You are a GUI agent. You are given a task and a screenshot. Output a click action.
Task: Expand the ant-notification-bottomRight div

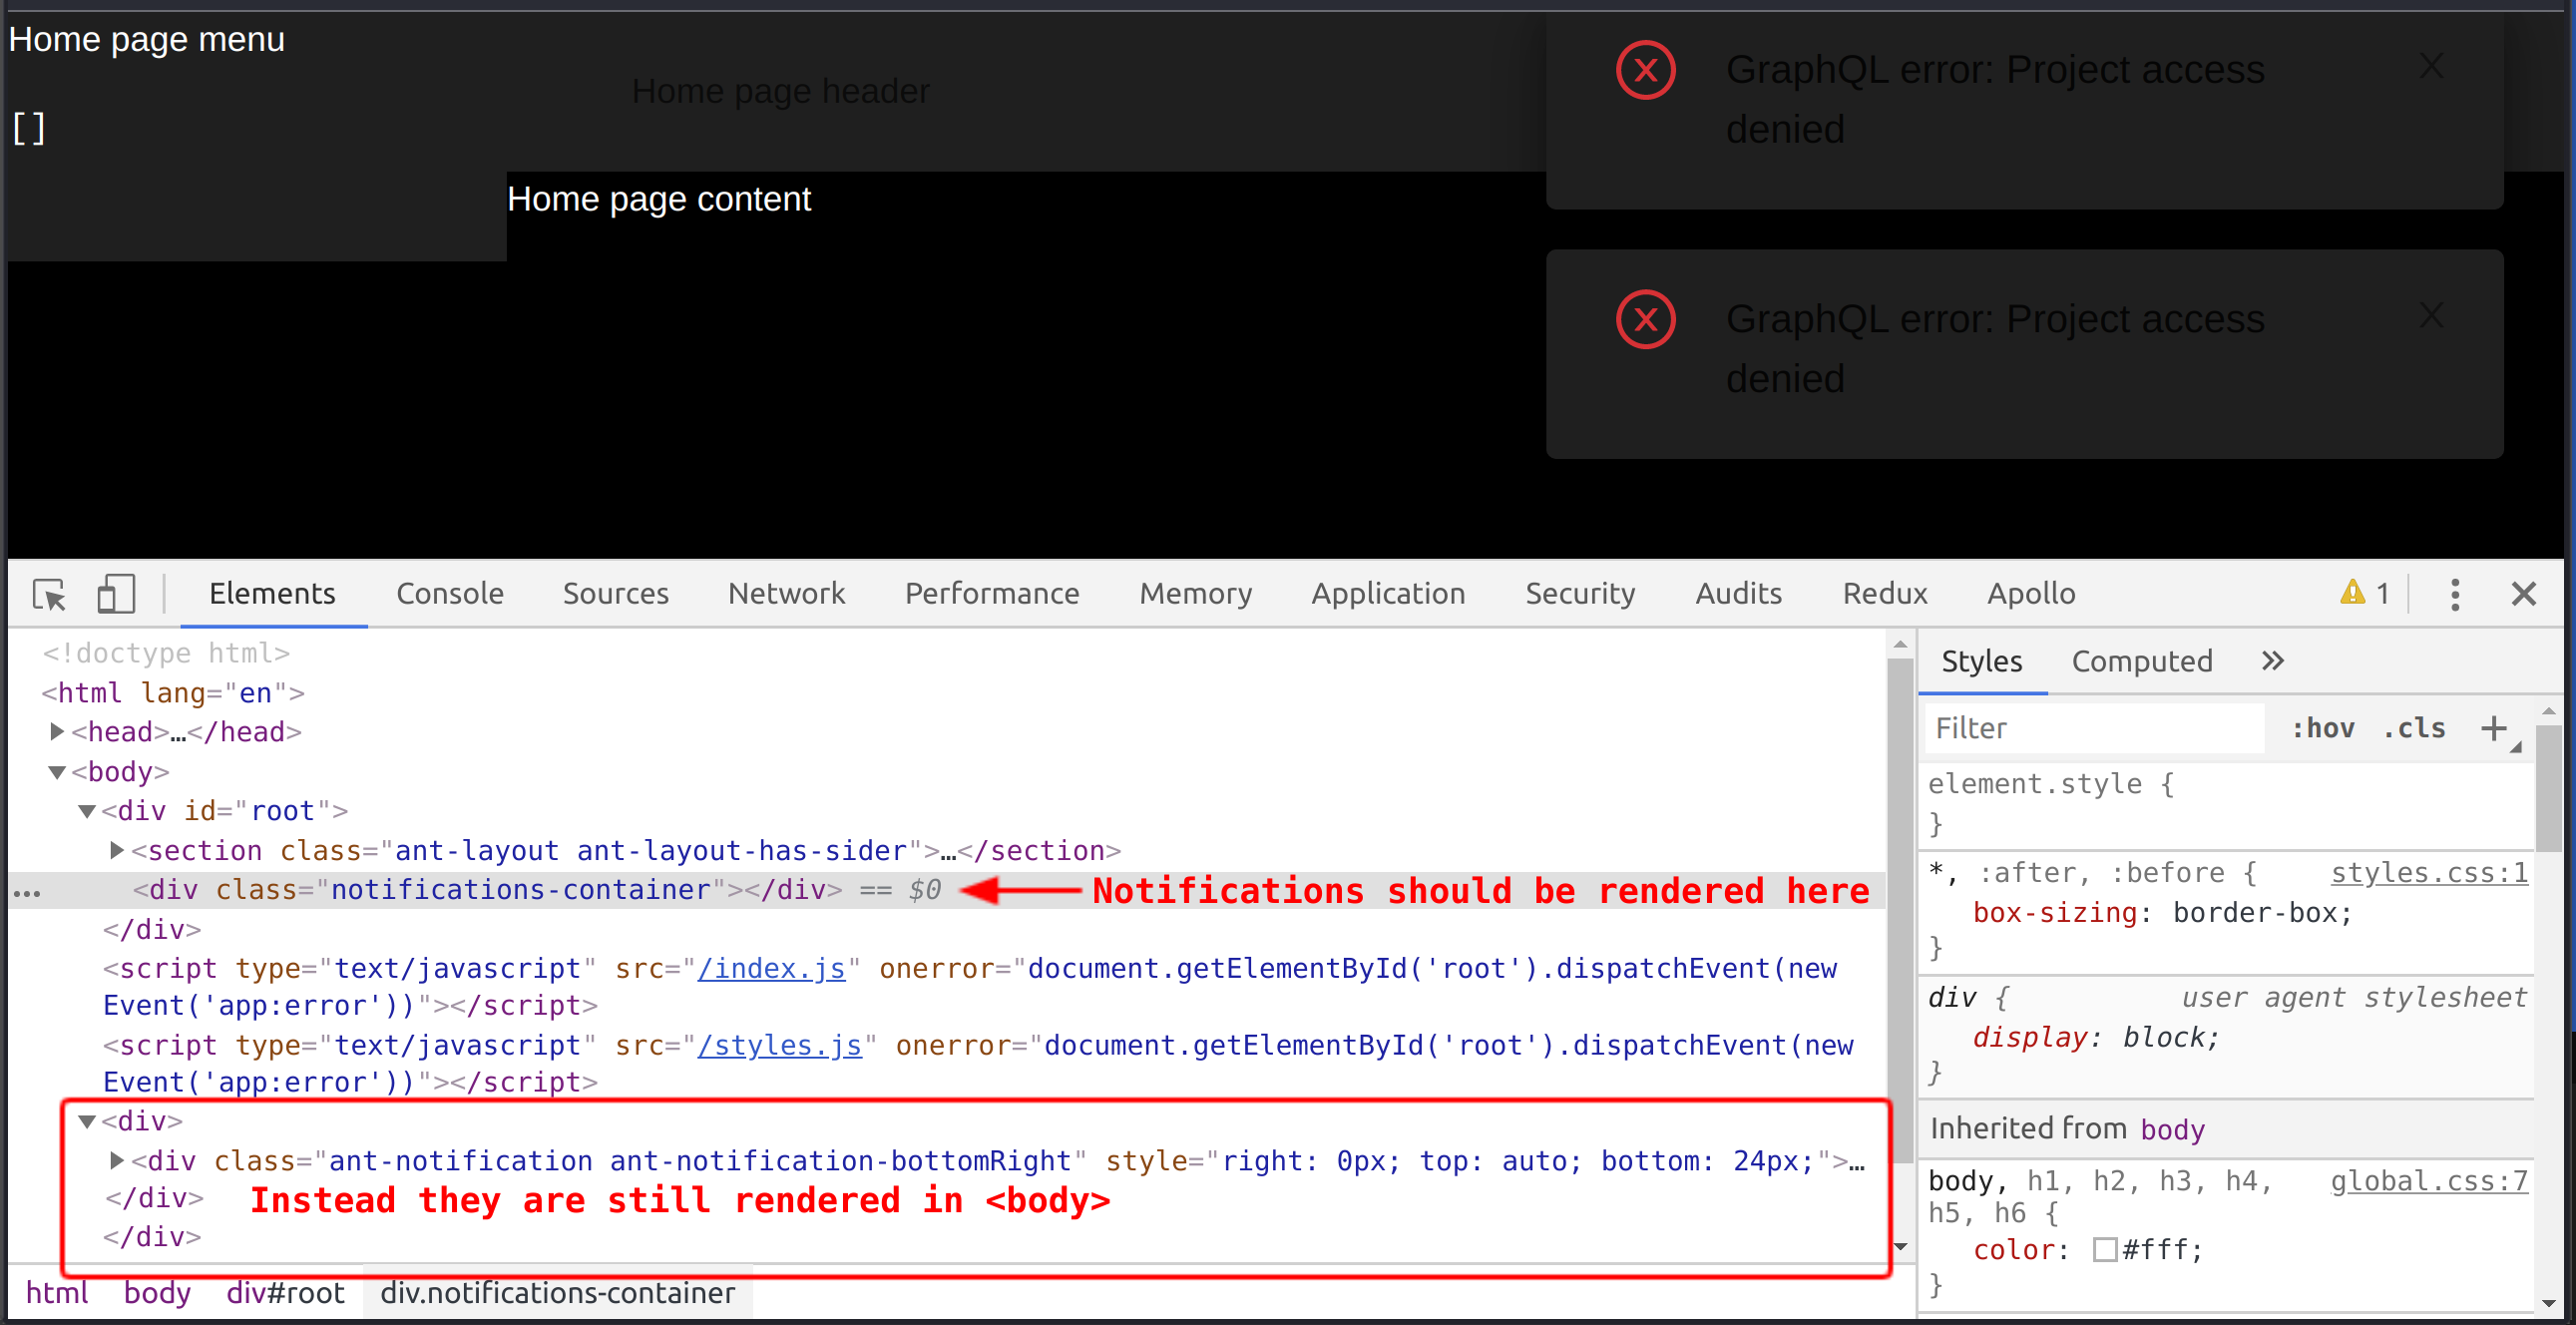pyautogui.click(x=116, y=1160)
